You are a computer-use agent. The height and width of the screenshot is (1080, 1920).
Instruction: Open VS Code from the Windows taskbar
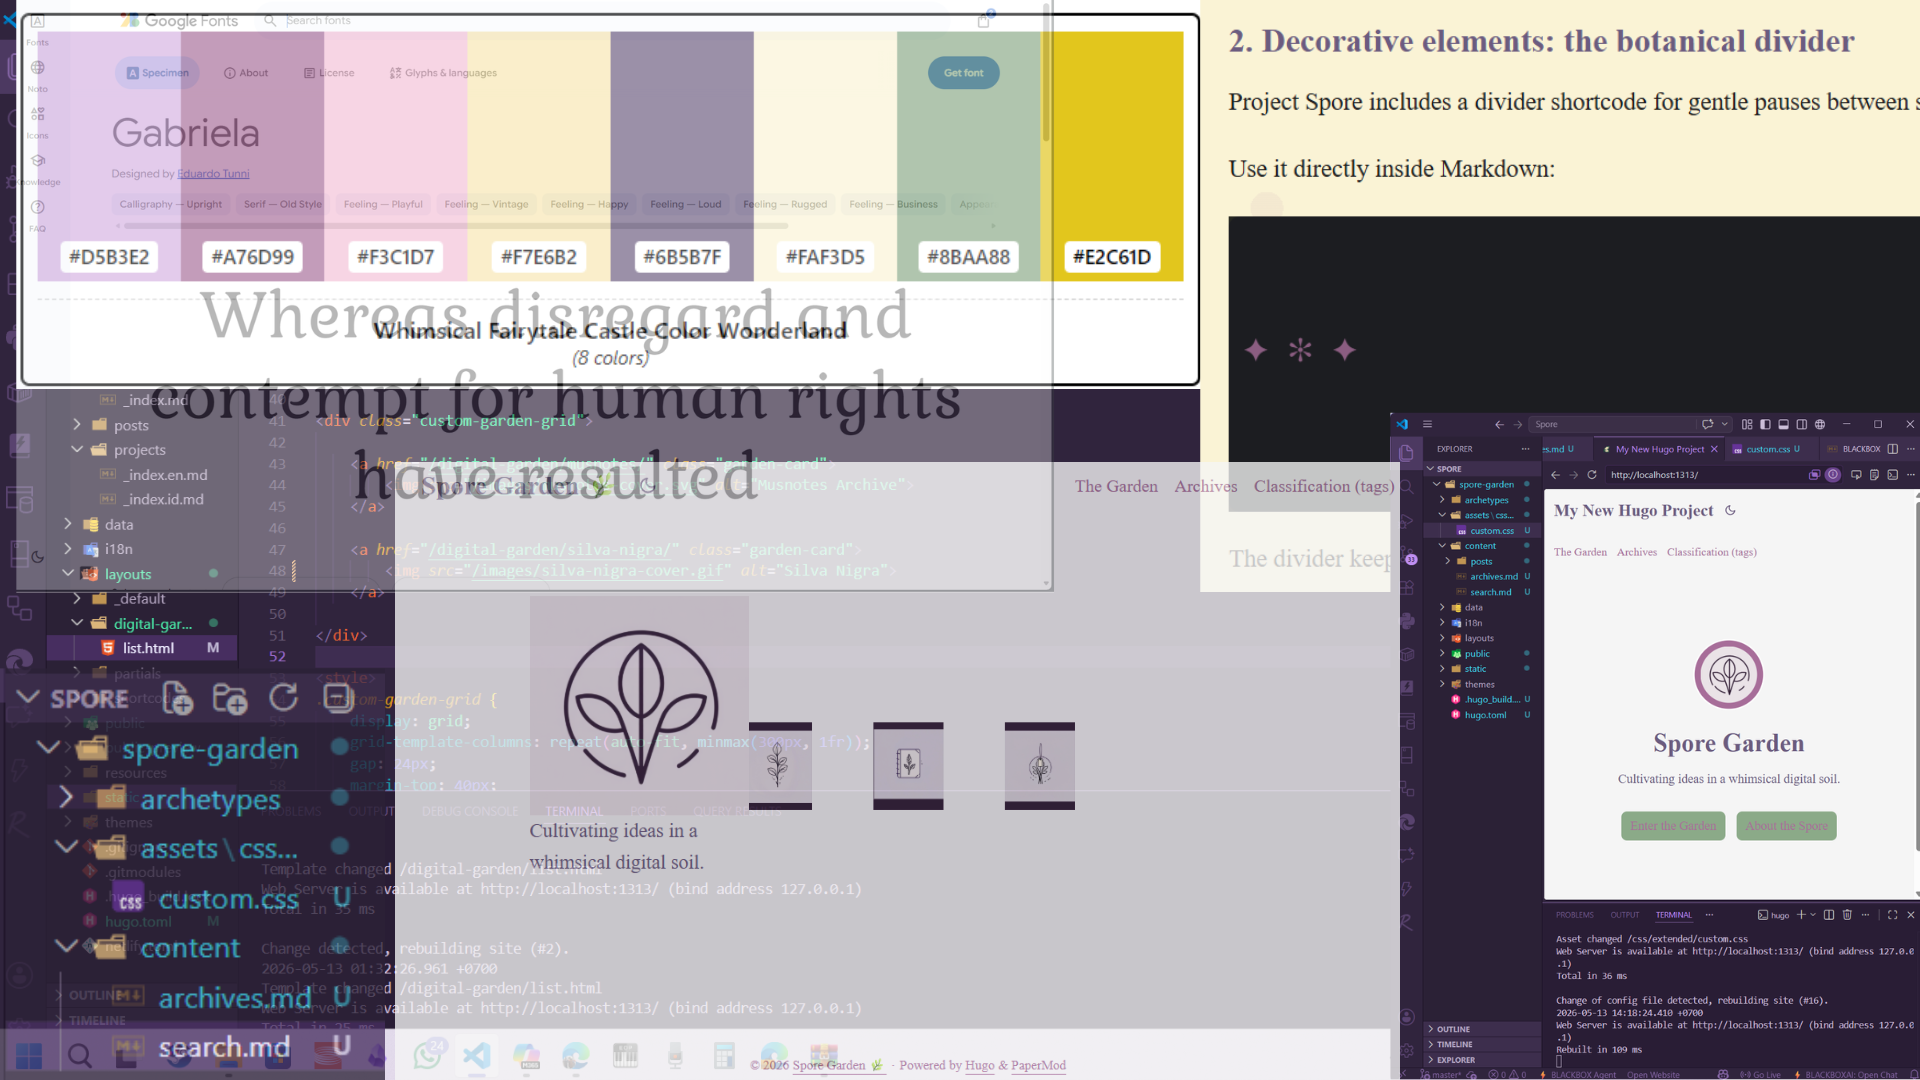[x=477, y=1055]
